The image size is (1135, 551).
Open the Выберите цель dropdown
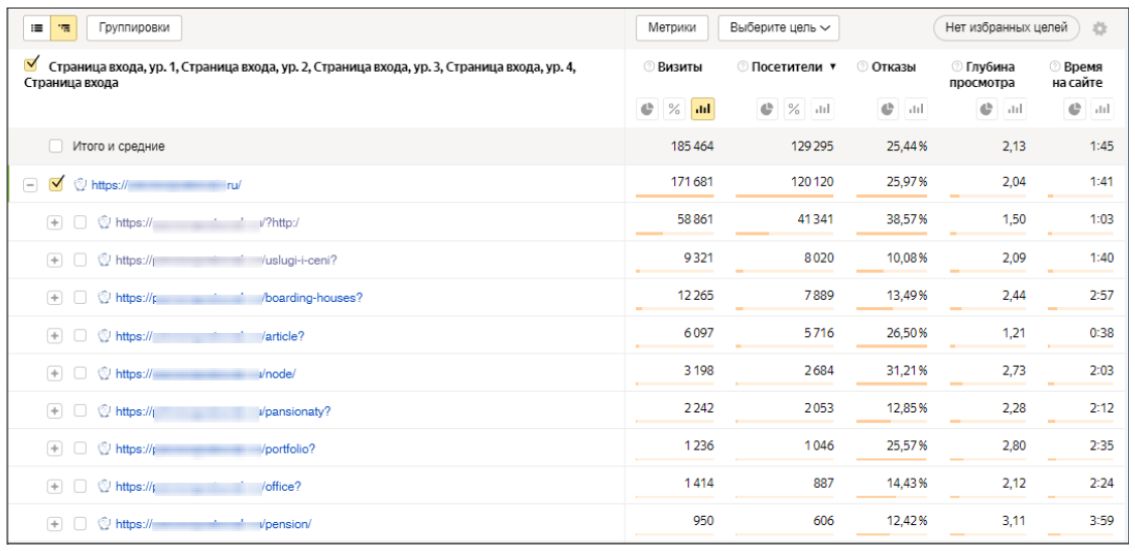(778, 29)
